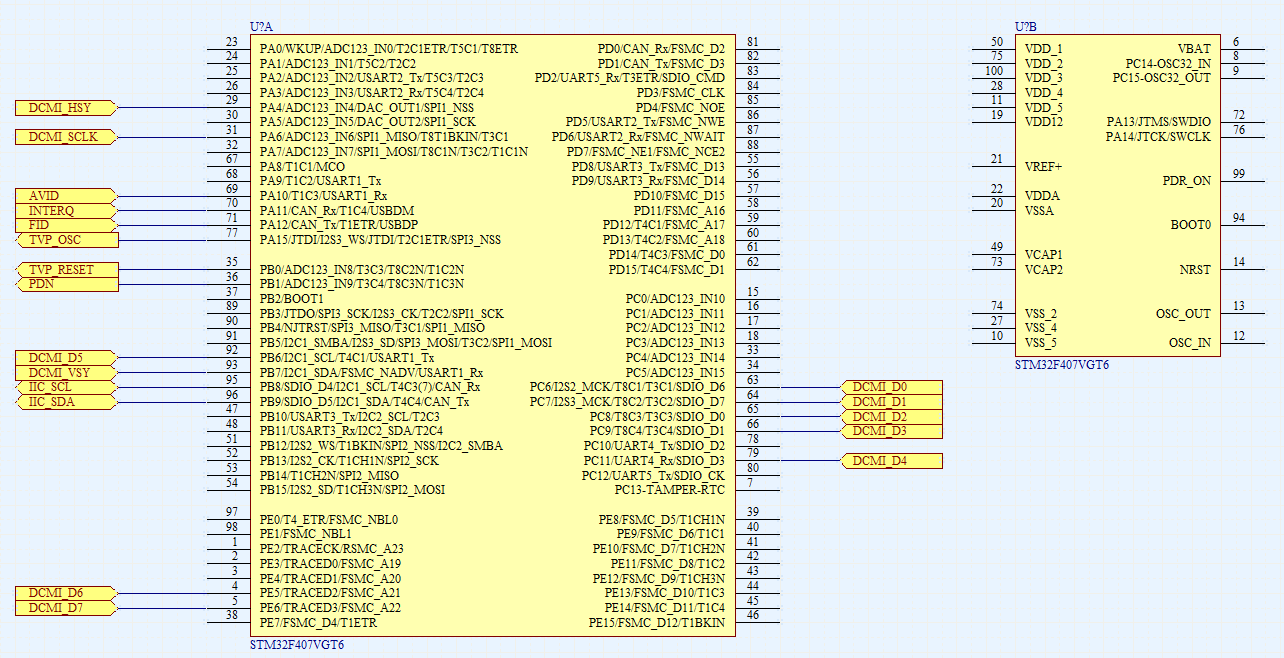Select pin PB14/T1CH2N/SPI2_MISO
Viewport: 1284px width, 658px height.
329,475
